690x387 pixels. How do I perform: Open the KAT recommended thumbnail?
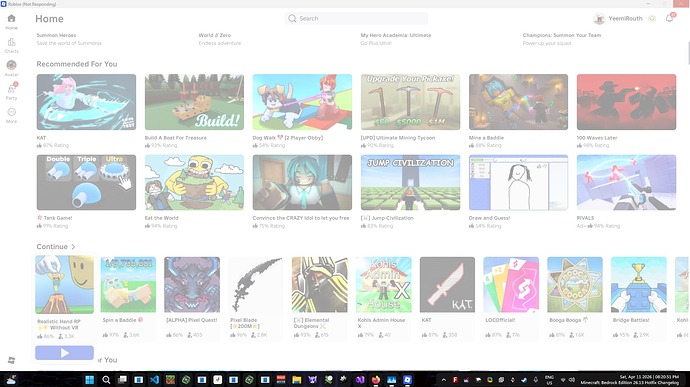(86, 102)
